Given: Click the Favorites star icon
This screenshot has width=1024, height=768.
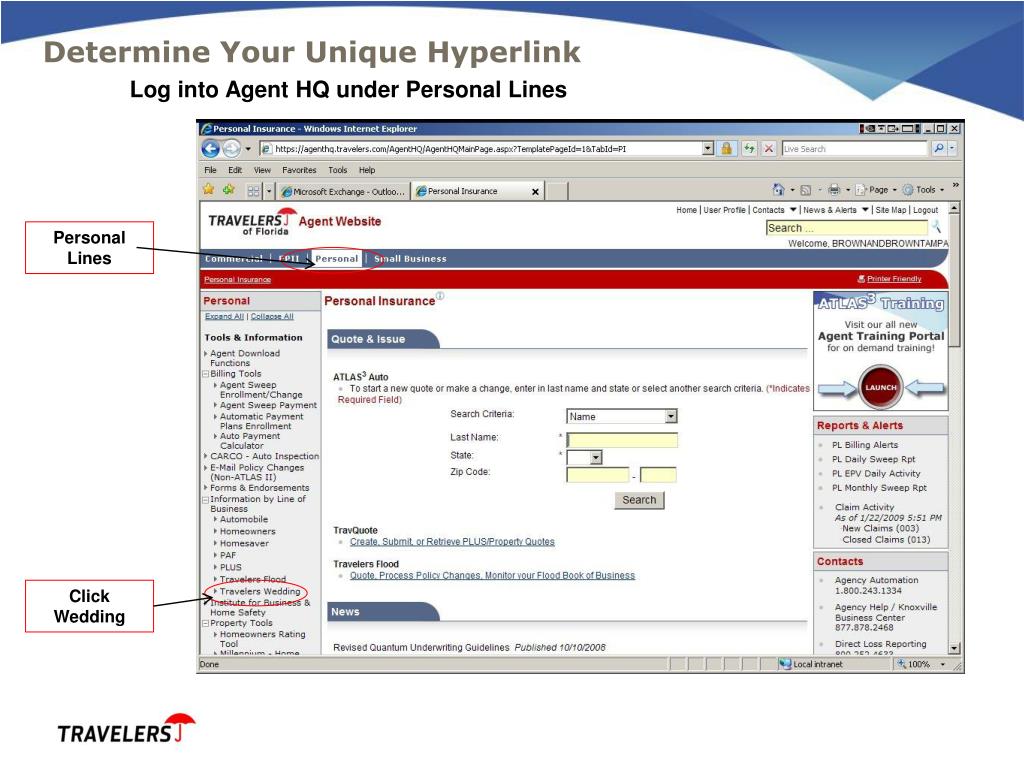Looking at the screenshot, I should coord(208,189).
